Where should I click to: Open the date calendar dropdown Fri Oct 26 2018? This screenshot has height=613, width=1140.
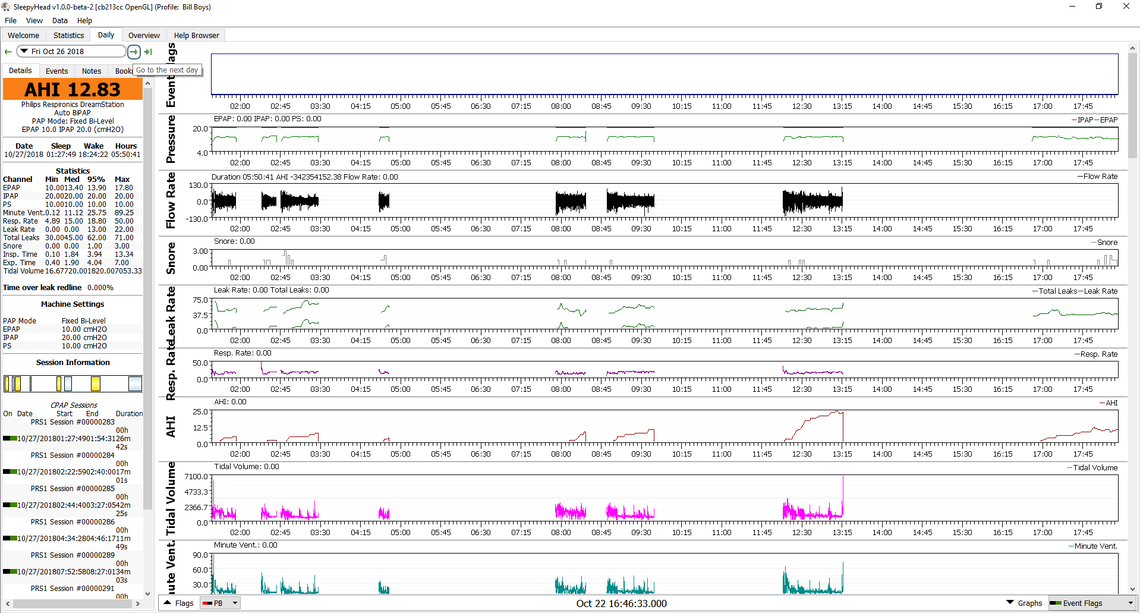click(x=71, y=52)
